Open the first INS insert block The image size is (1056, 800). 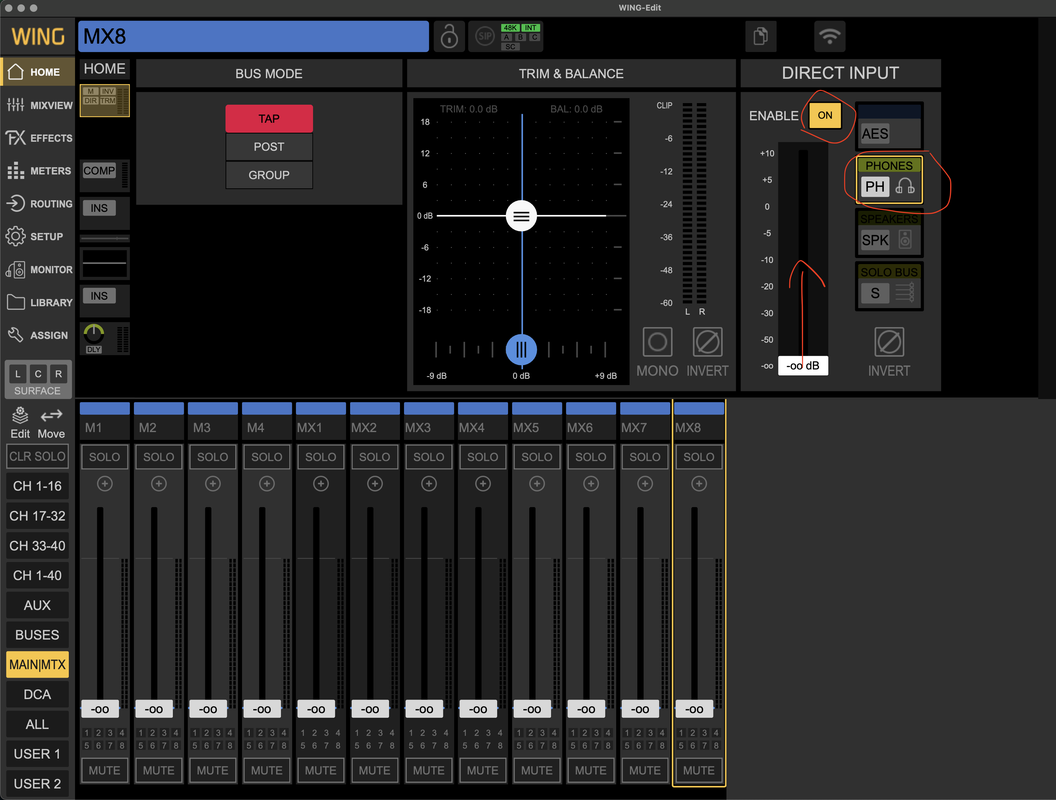104,212
